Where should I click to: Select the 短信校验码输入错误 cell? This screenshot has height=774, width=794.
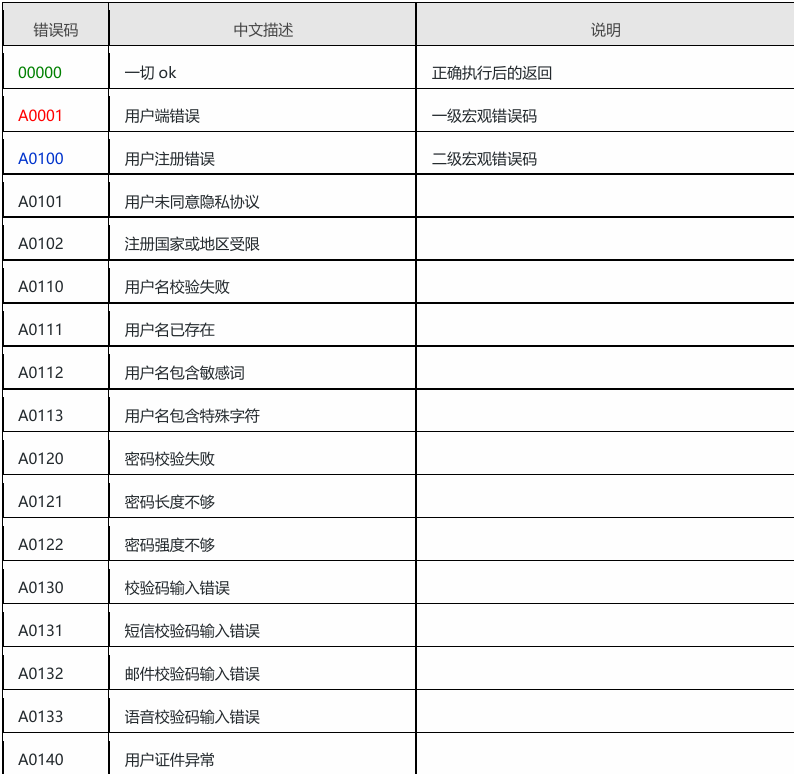coord(192,631)
